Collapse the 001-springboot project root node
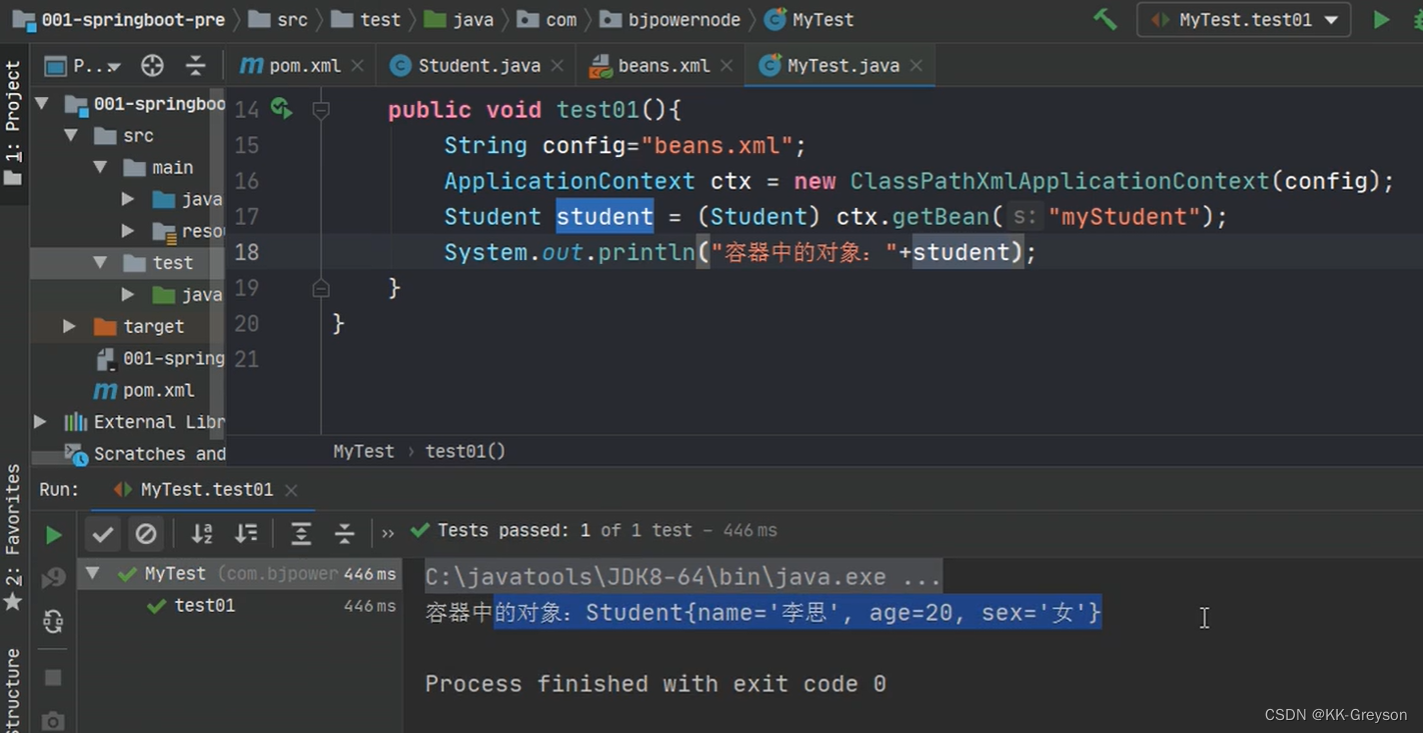This screenshot has width=1423, height=733. coord(42,103)
